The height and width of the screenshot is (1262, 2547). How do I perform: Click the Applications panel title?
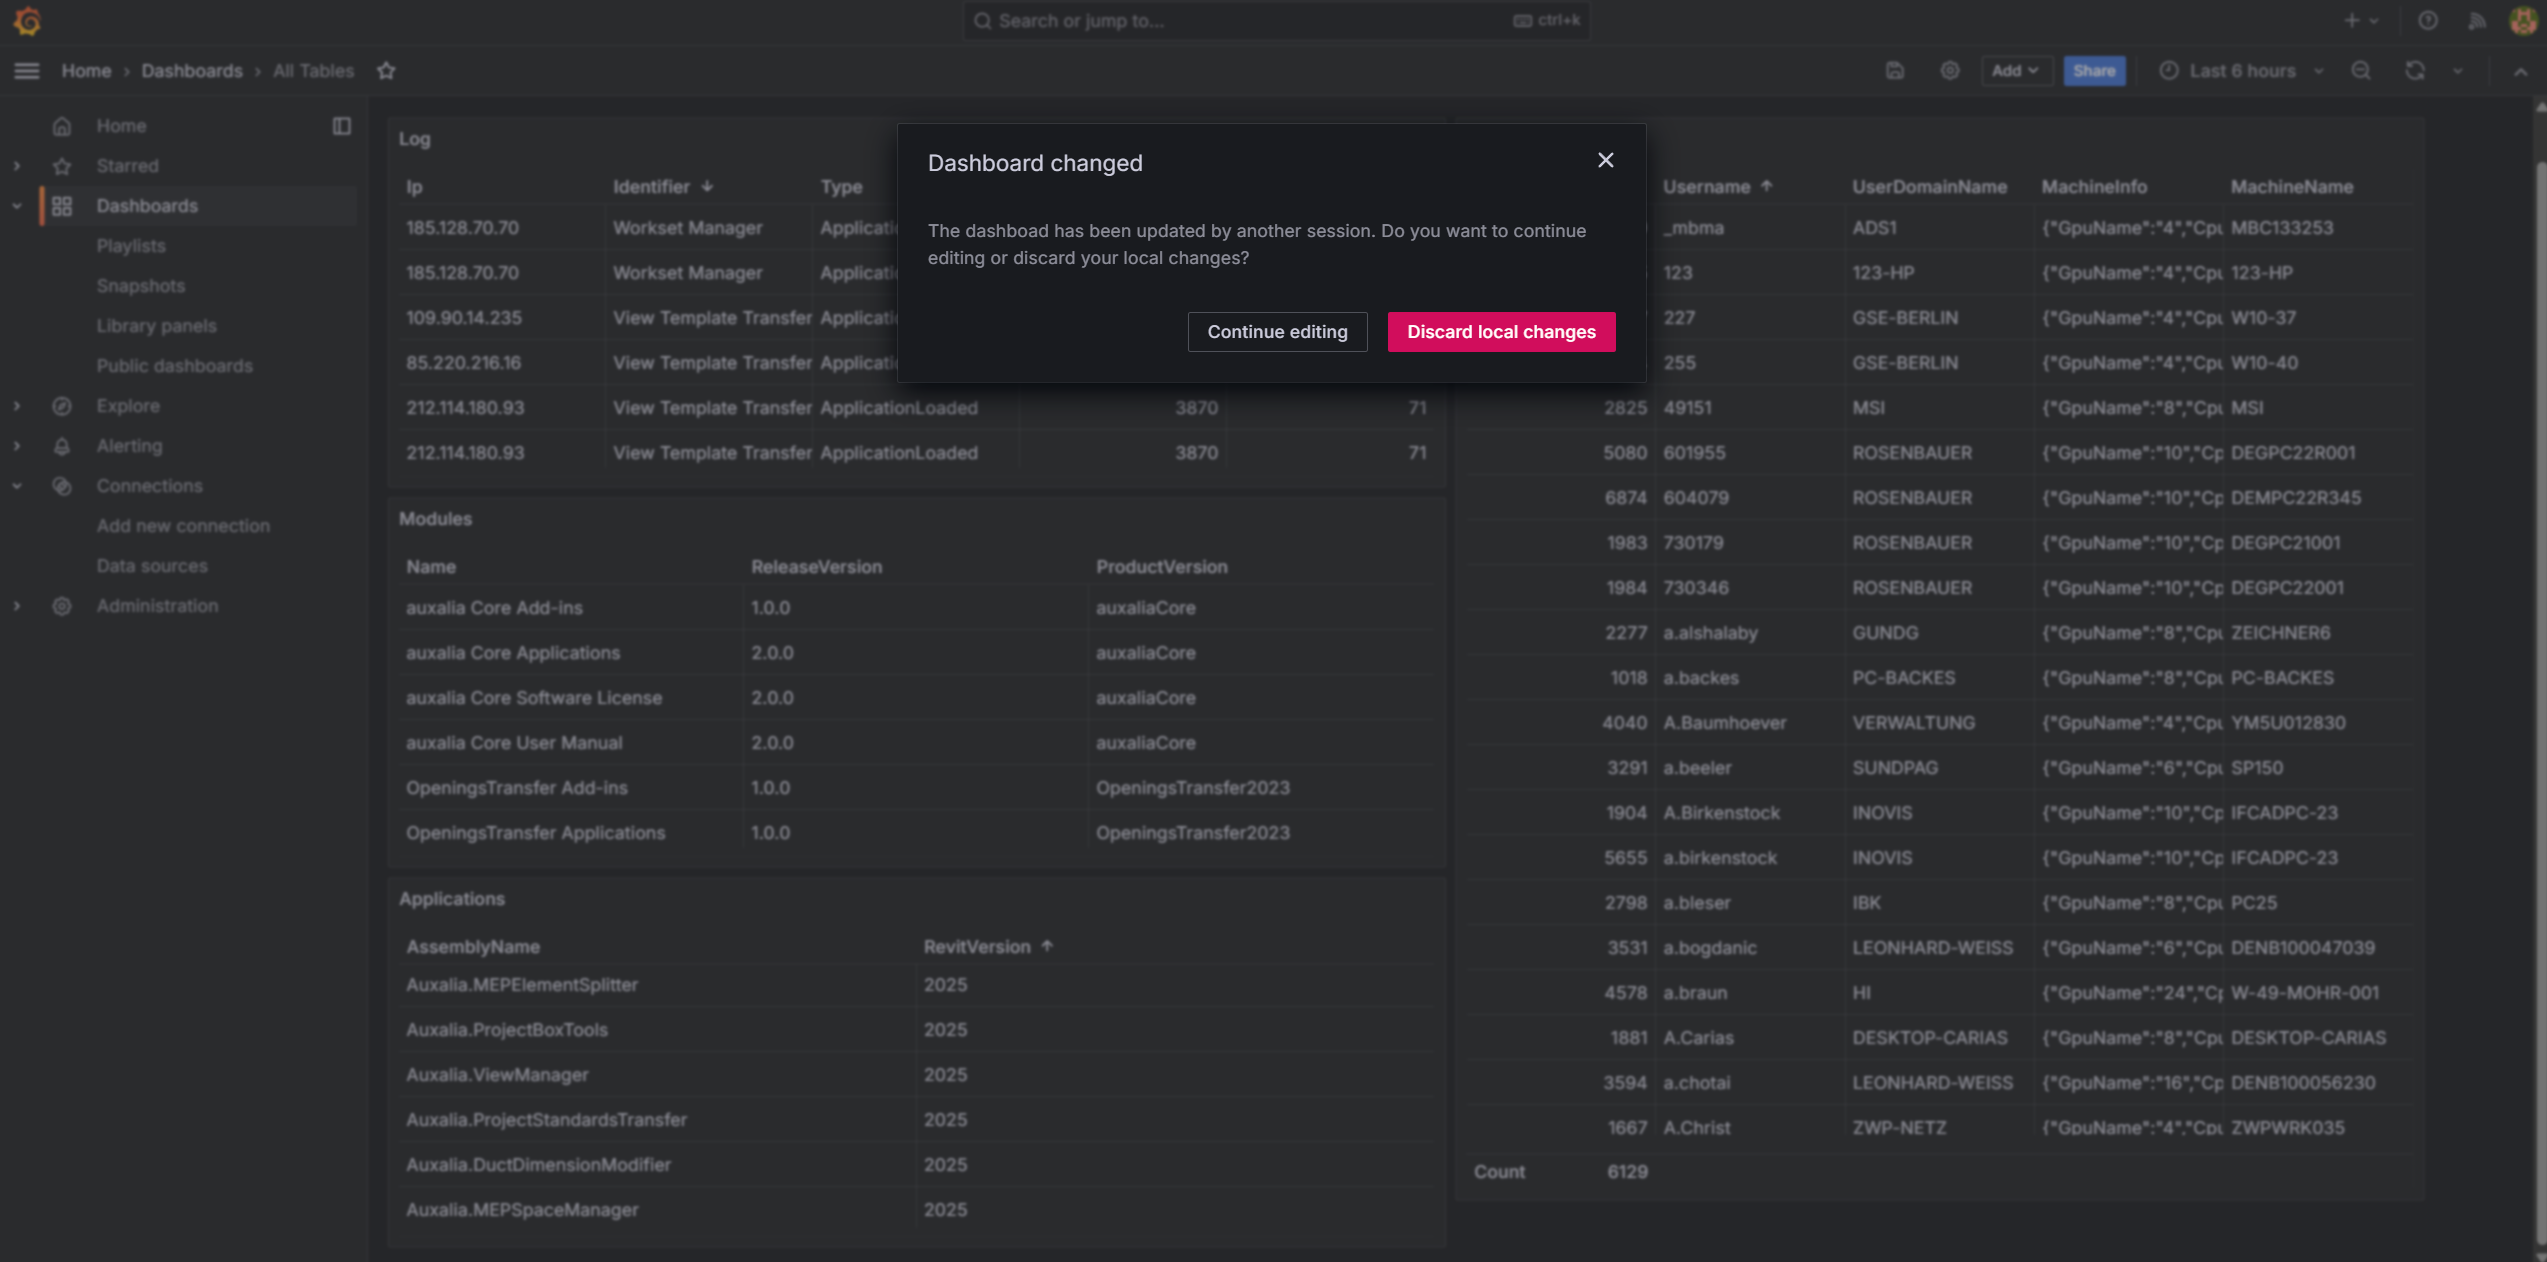coord(452,899)
